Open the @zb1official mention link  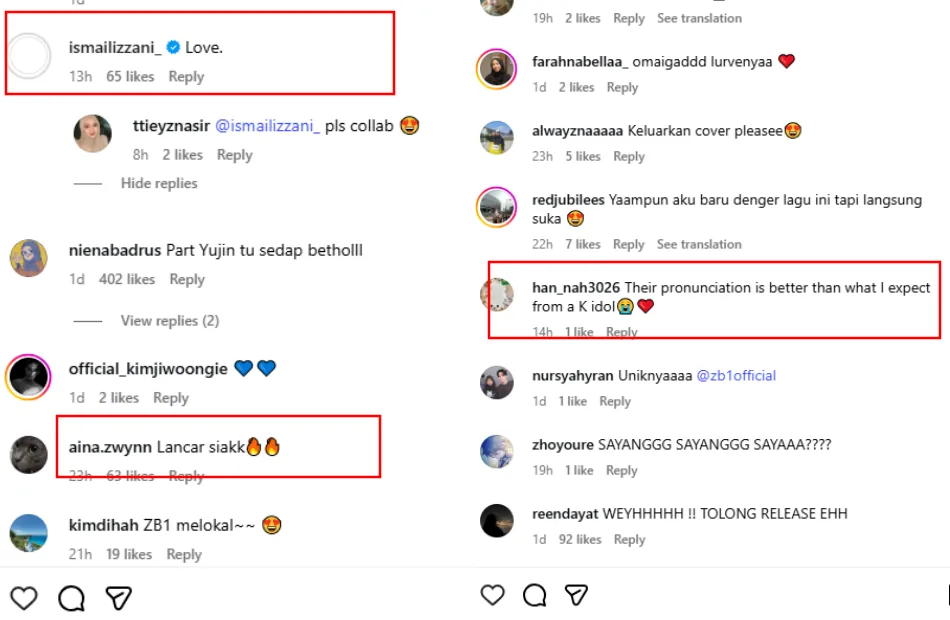(x=736, y=376)
